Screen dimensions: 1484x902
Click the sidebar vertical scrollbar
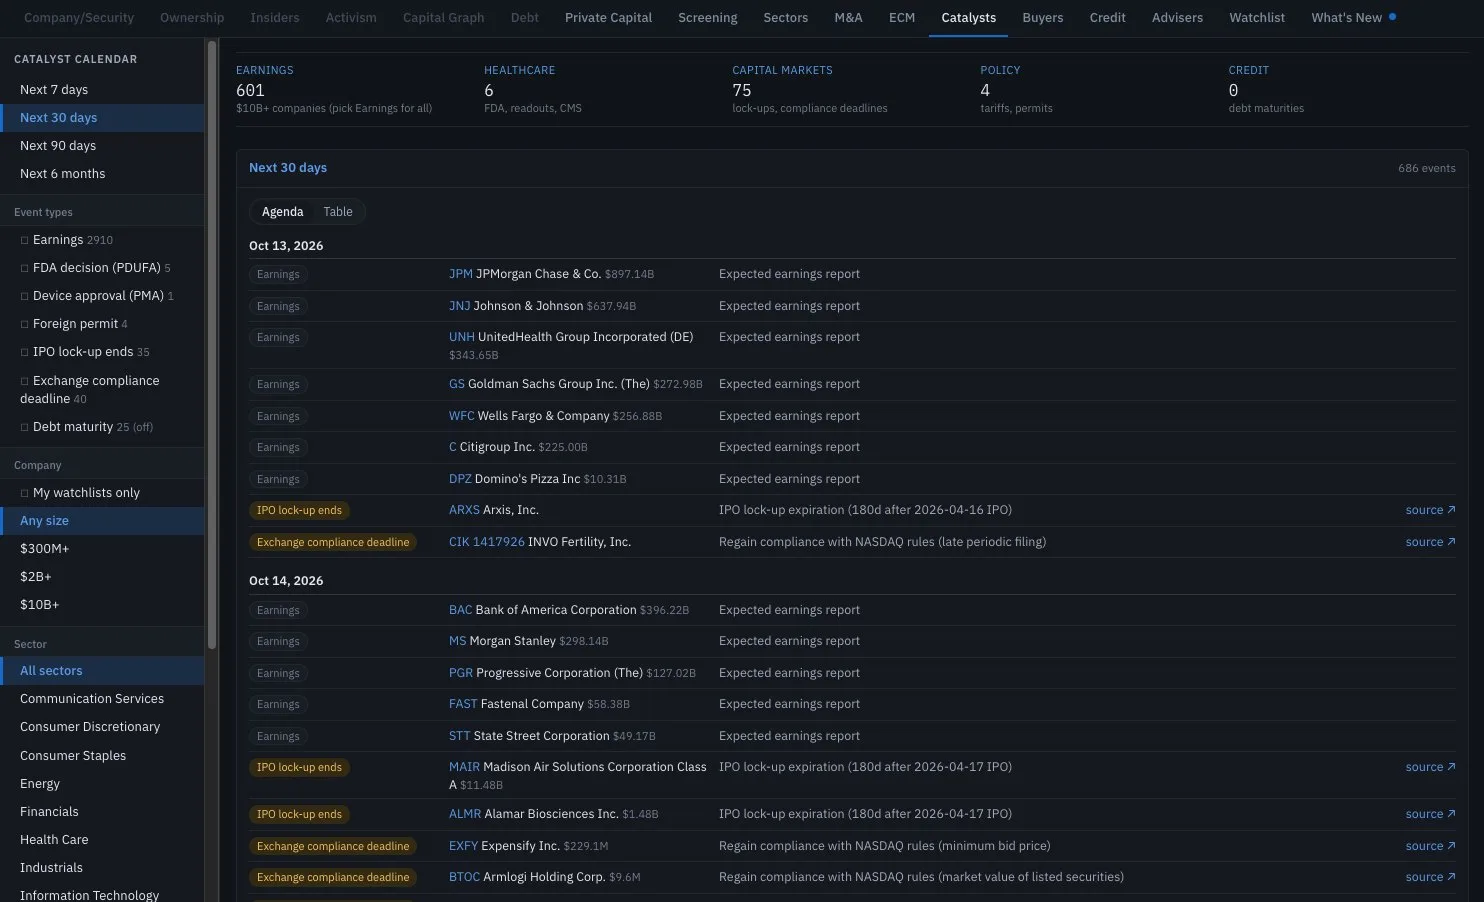pos(212,345)
